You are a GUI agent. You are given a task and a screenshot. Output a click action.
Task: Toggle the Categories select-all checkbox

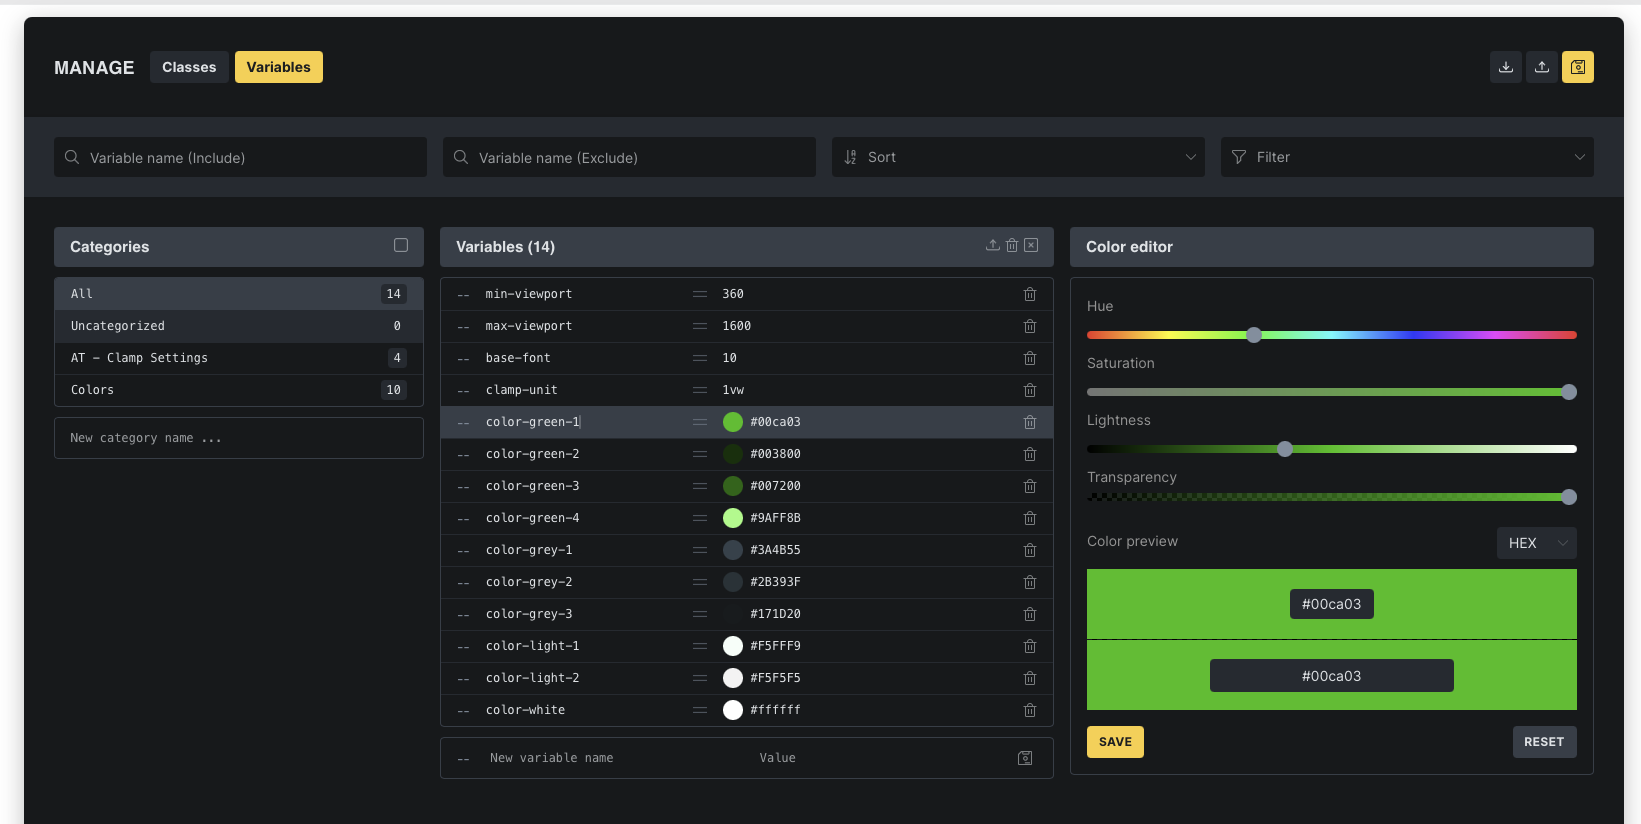tap(401, 245)
